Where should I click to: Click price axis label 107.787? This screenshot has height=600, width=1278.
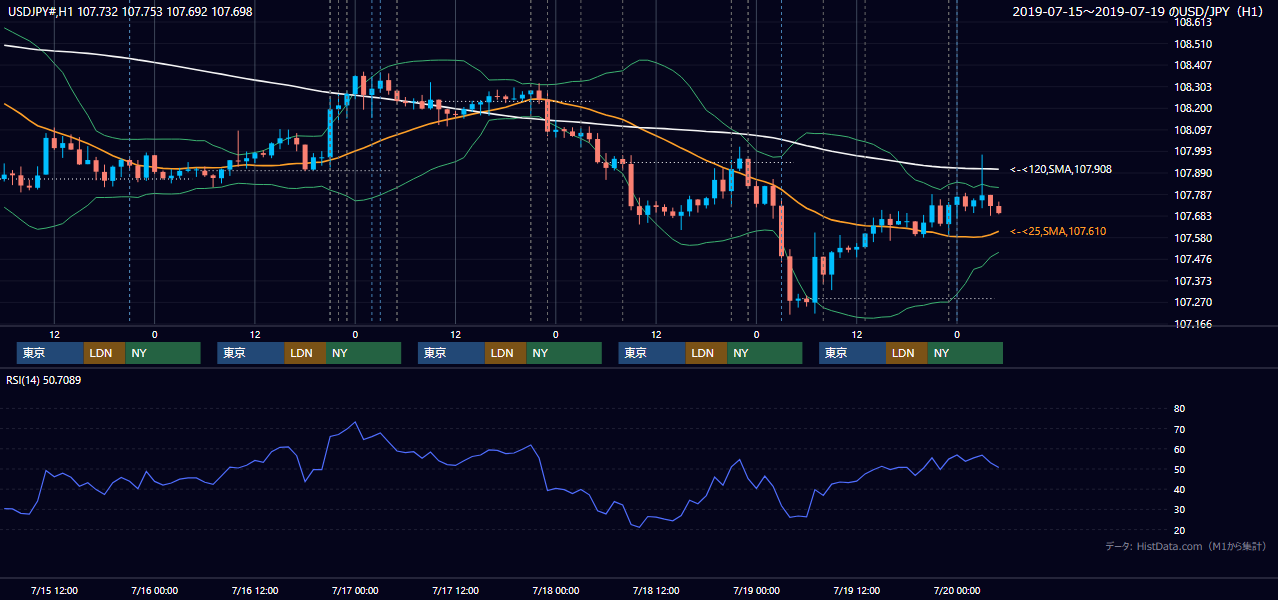pos(1194,196)
